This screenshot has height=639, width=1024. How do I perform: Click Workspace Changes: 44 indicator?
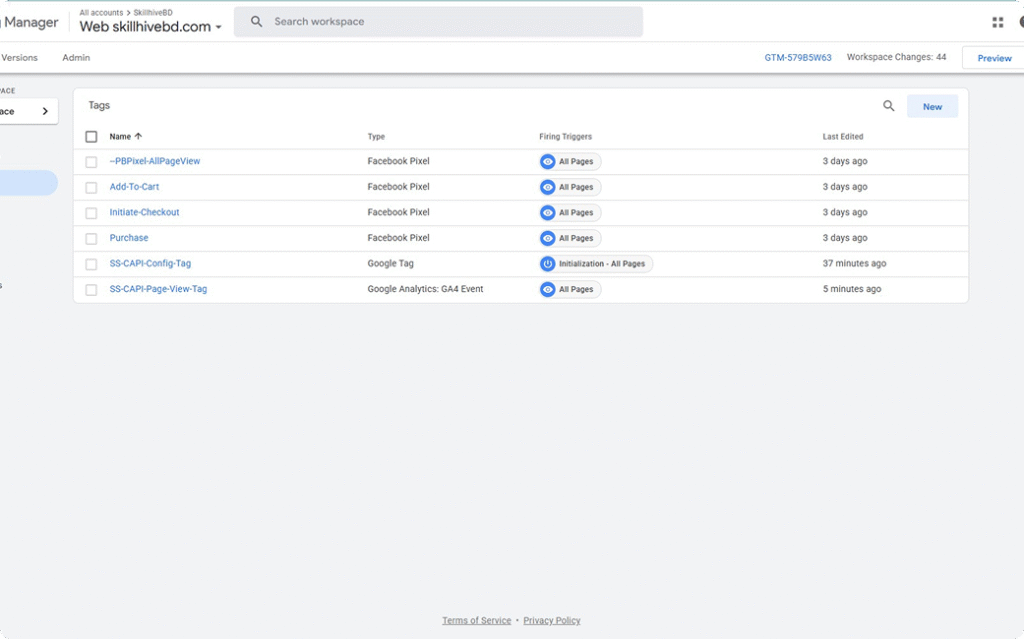[897, 57]
